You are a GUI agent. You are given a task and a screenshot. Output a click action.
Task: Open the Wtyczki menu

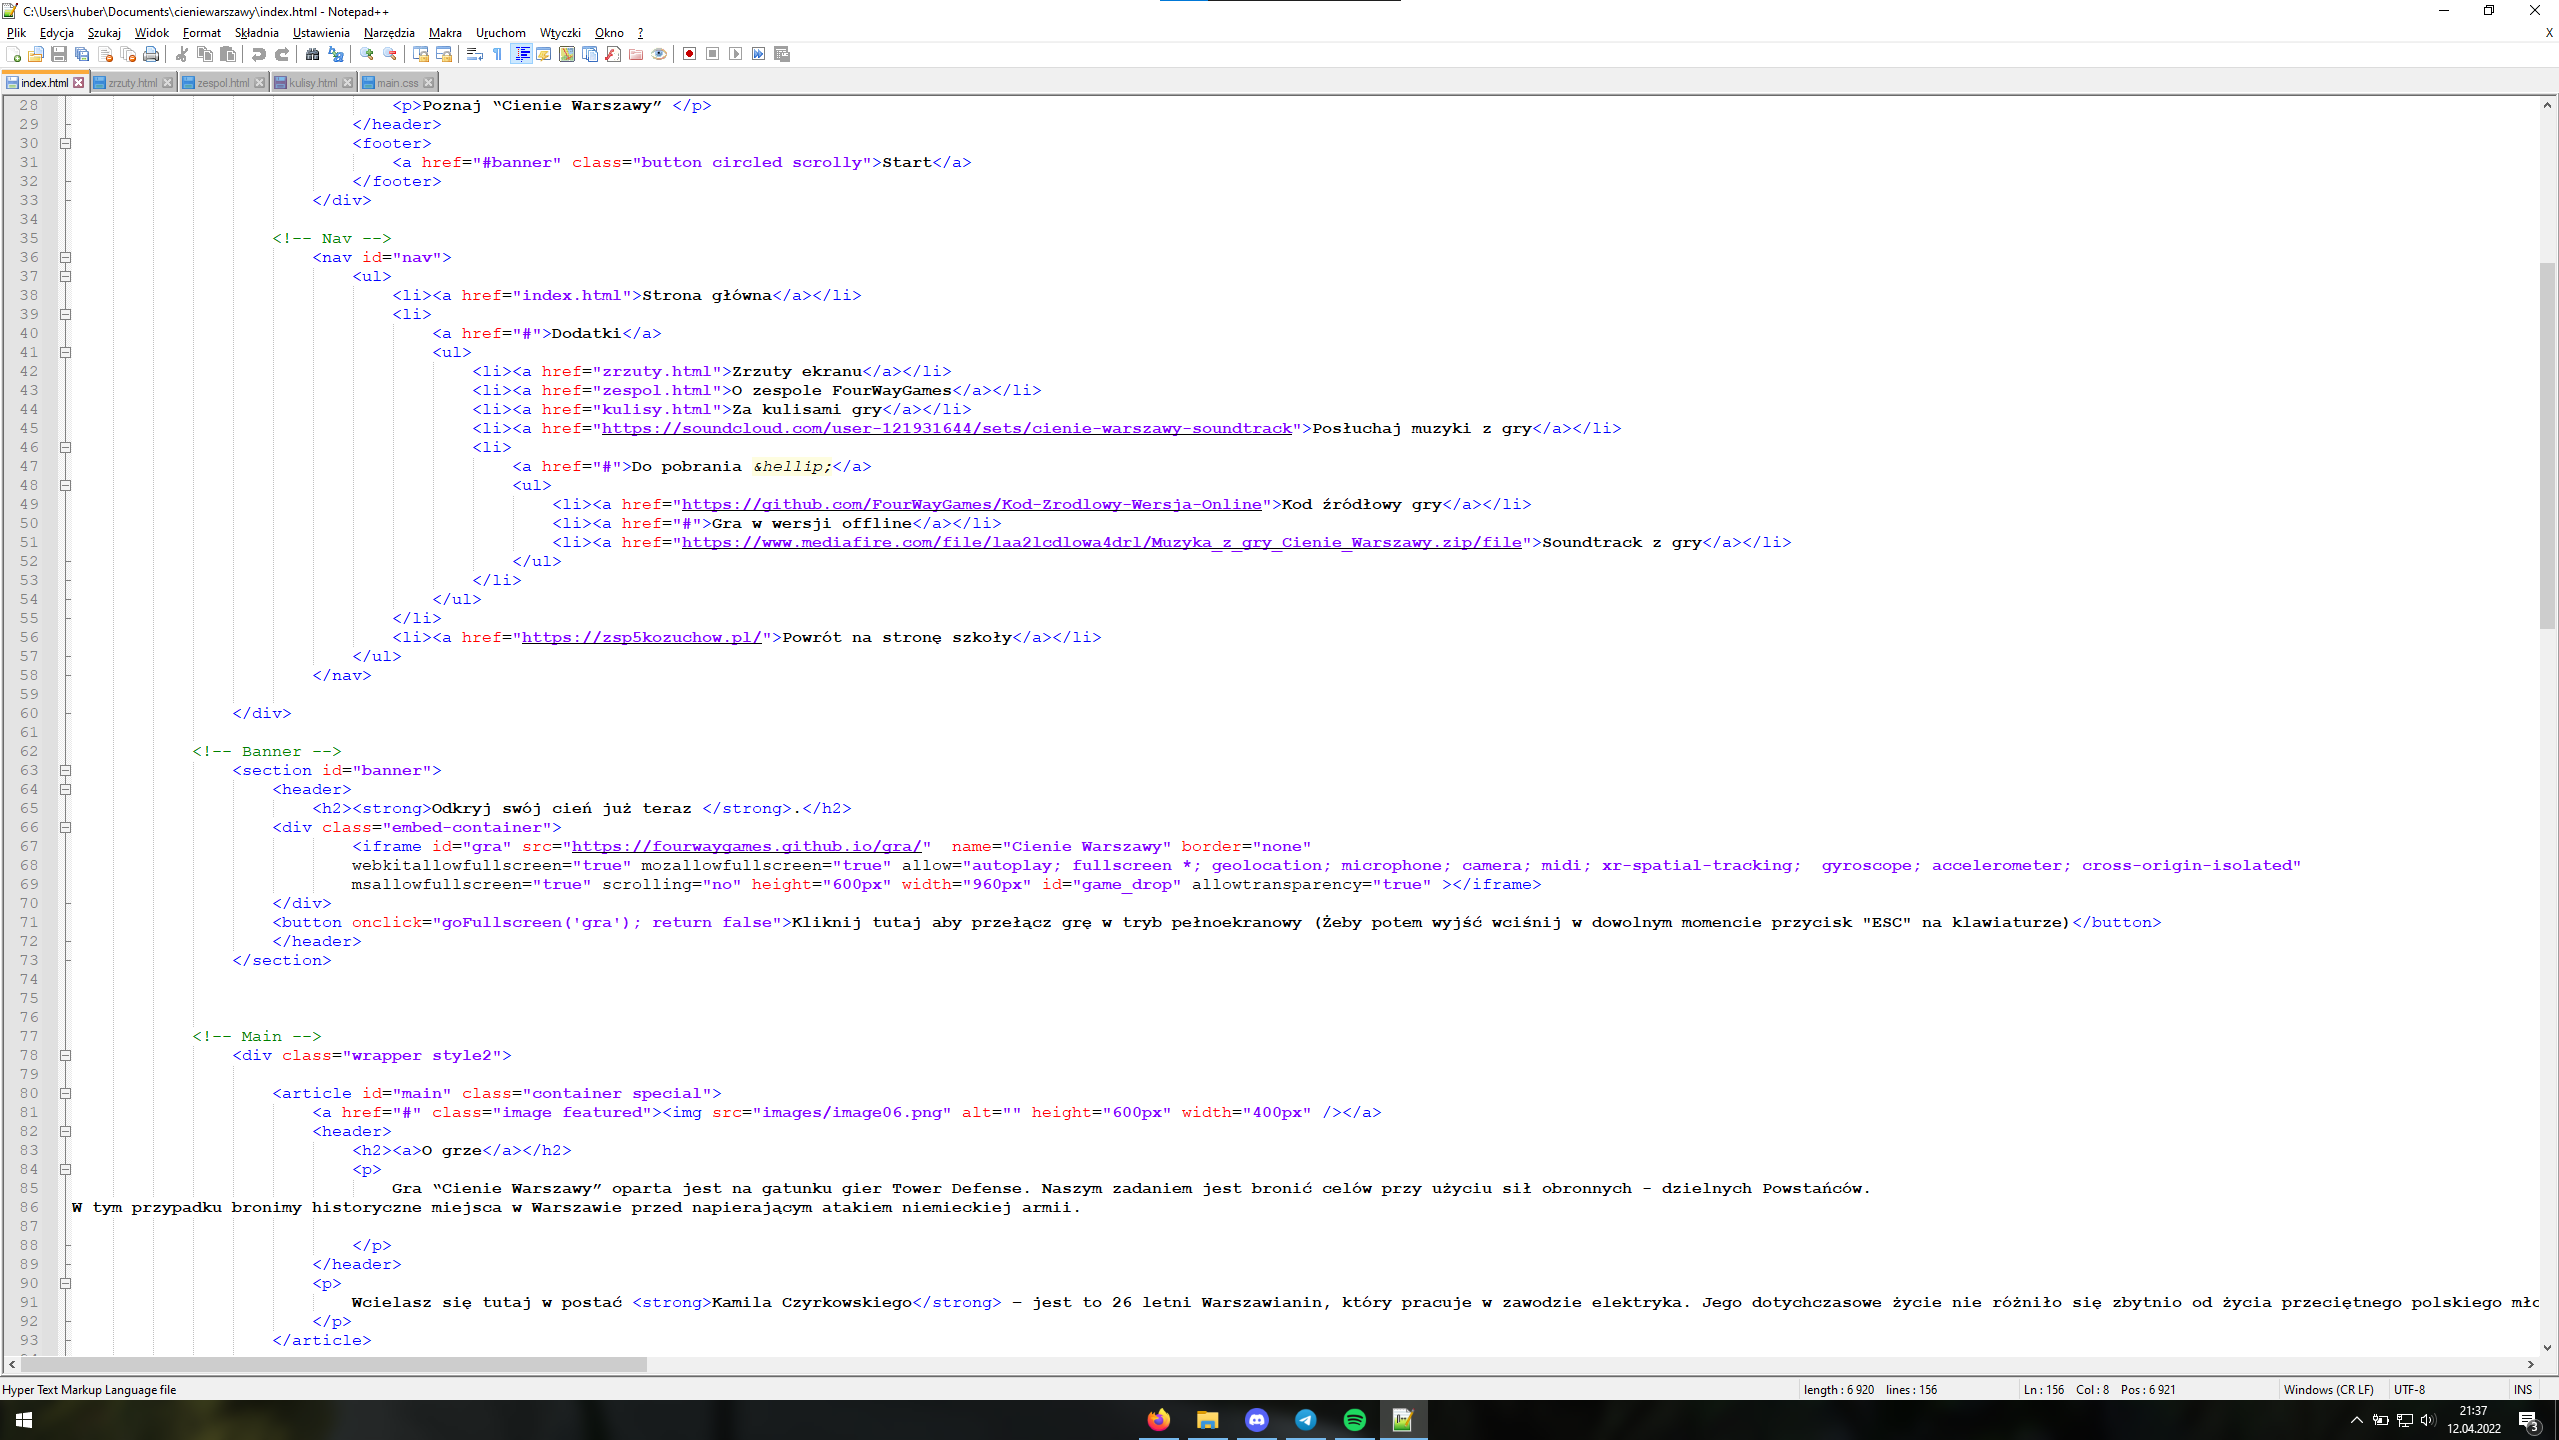coord(559,33)
